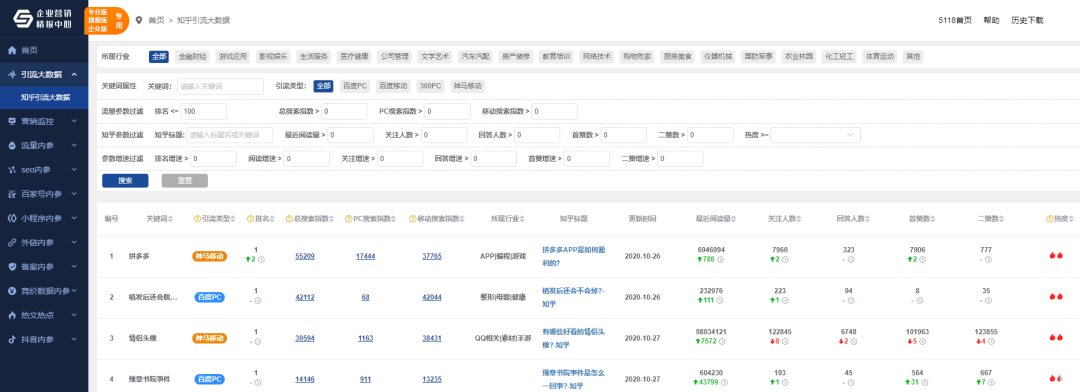Expand the 百家号内参 menu chevron
The width and height of the screenshot is (1080, 392).
pos(74,194)
